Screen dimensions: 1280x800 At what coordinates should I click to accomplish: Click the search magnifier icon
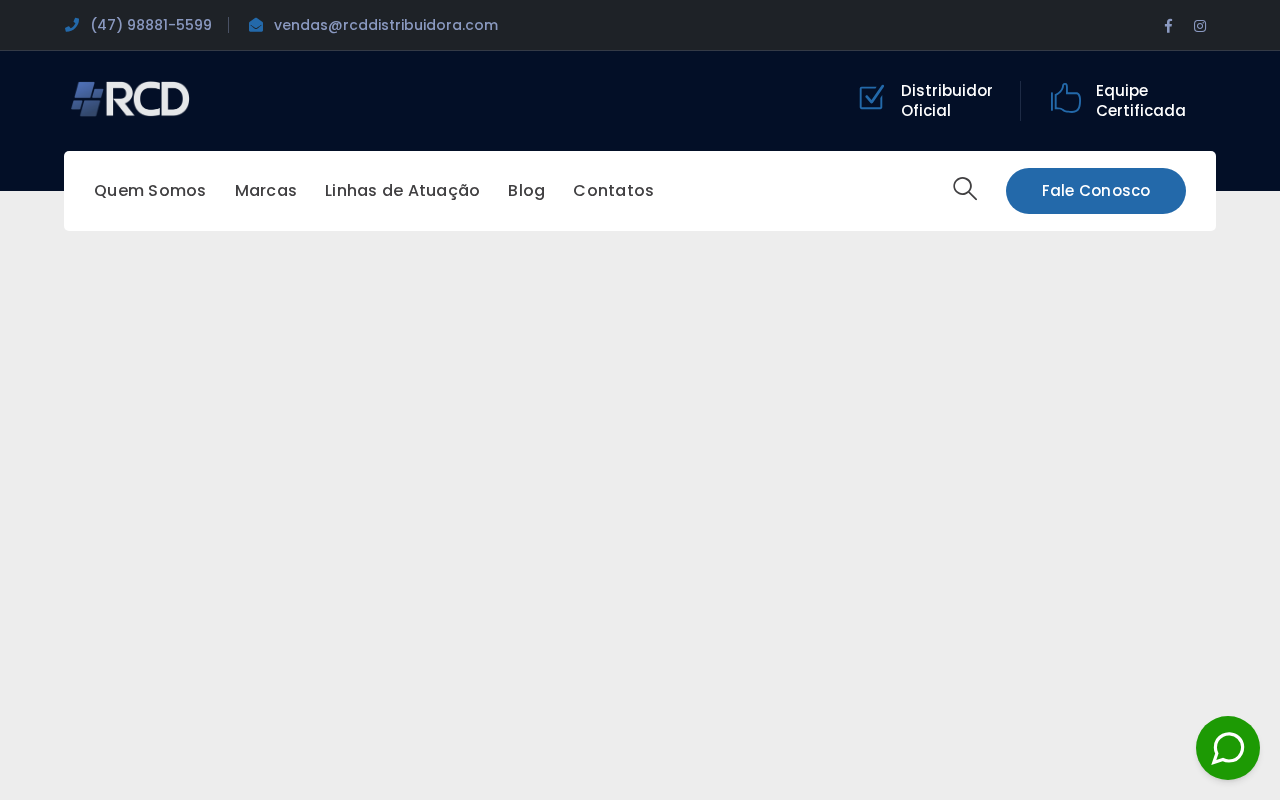coord(965,189)
